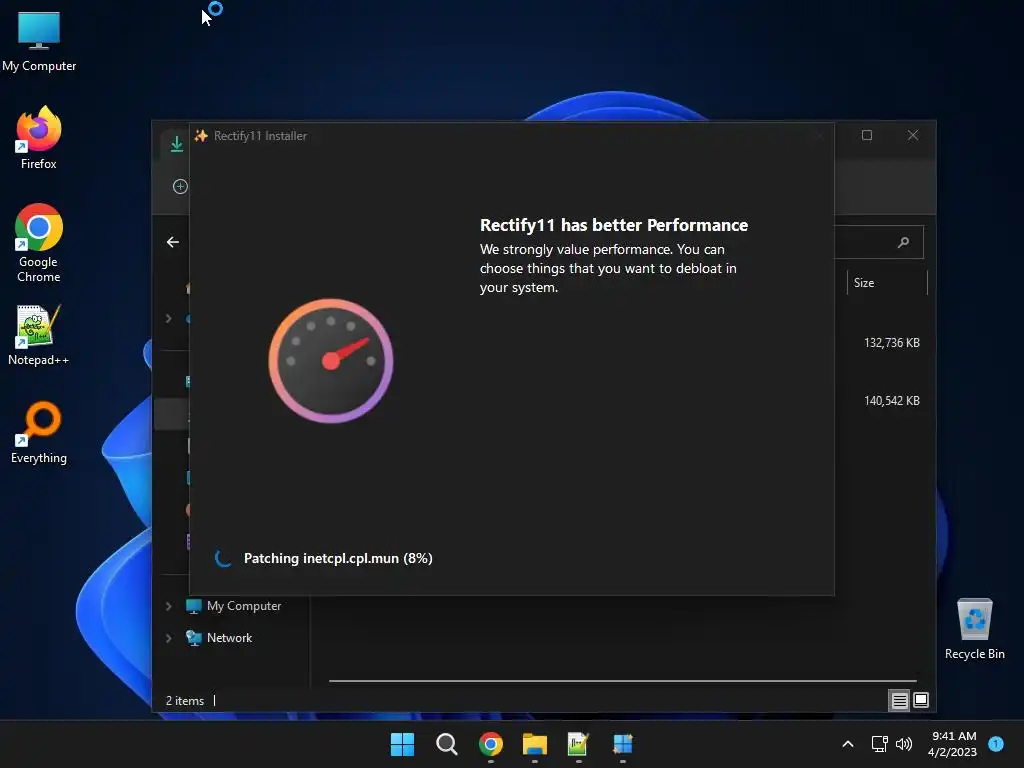
Task: Select the 140,542 KB file size cell
Action: pos(891,400)
